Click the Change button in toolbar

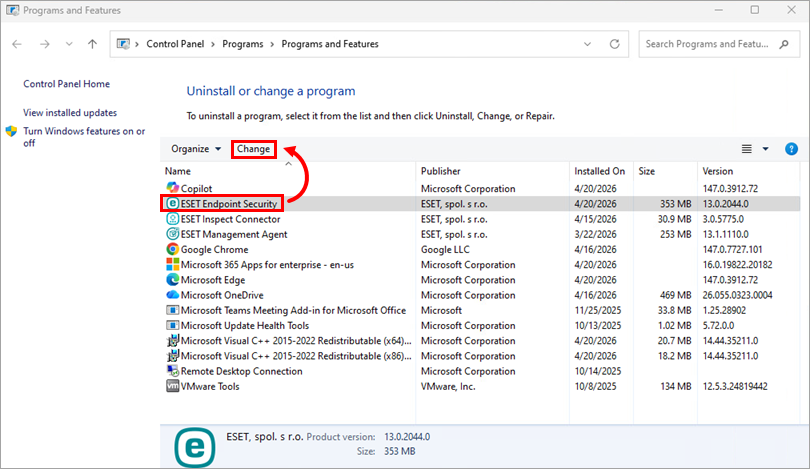tap(253, 149)
